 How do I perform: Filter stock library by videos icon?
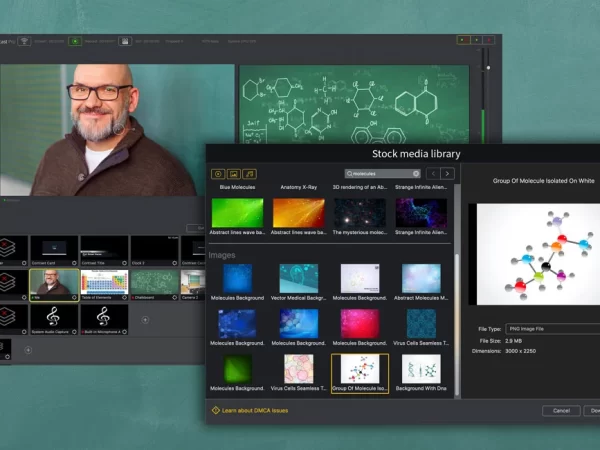point(218,174)
